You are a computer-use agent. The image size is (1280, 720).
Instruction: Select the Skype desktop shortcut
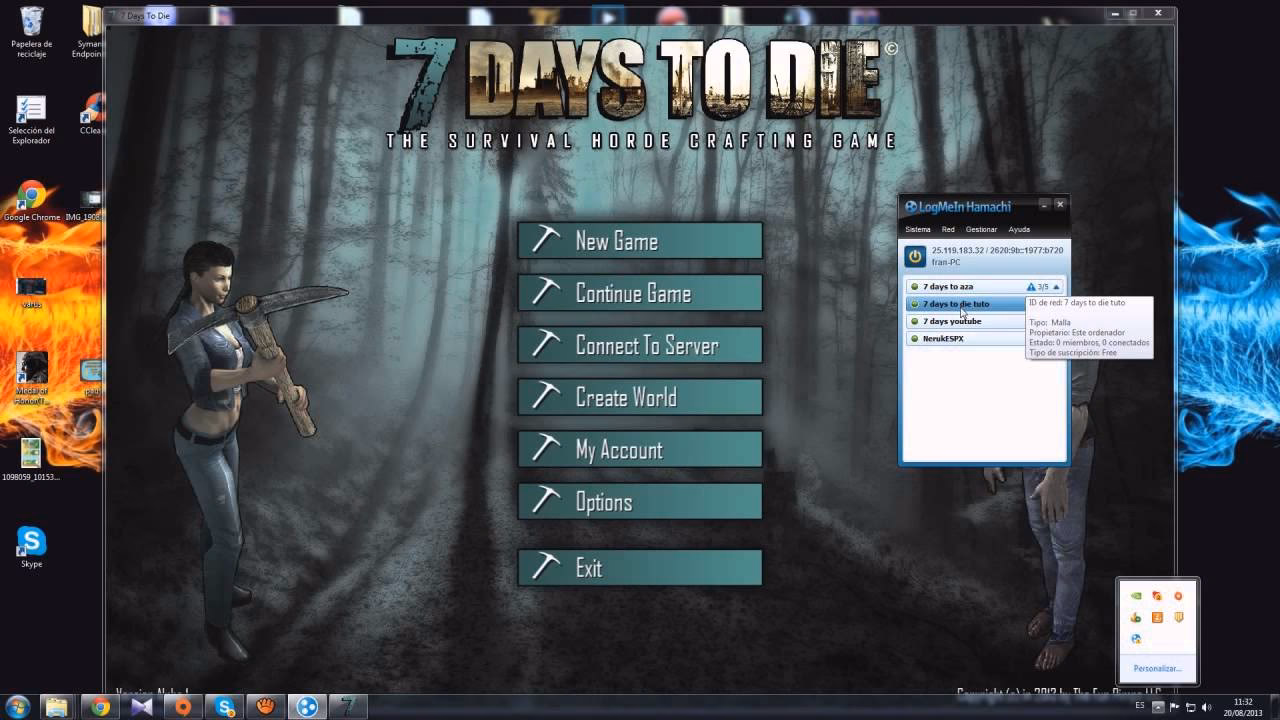coord(31,547)
